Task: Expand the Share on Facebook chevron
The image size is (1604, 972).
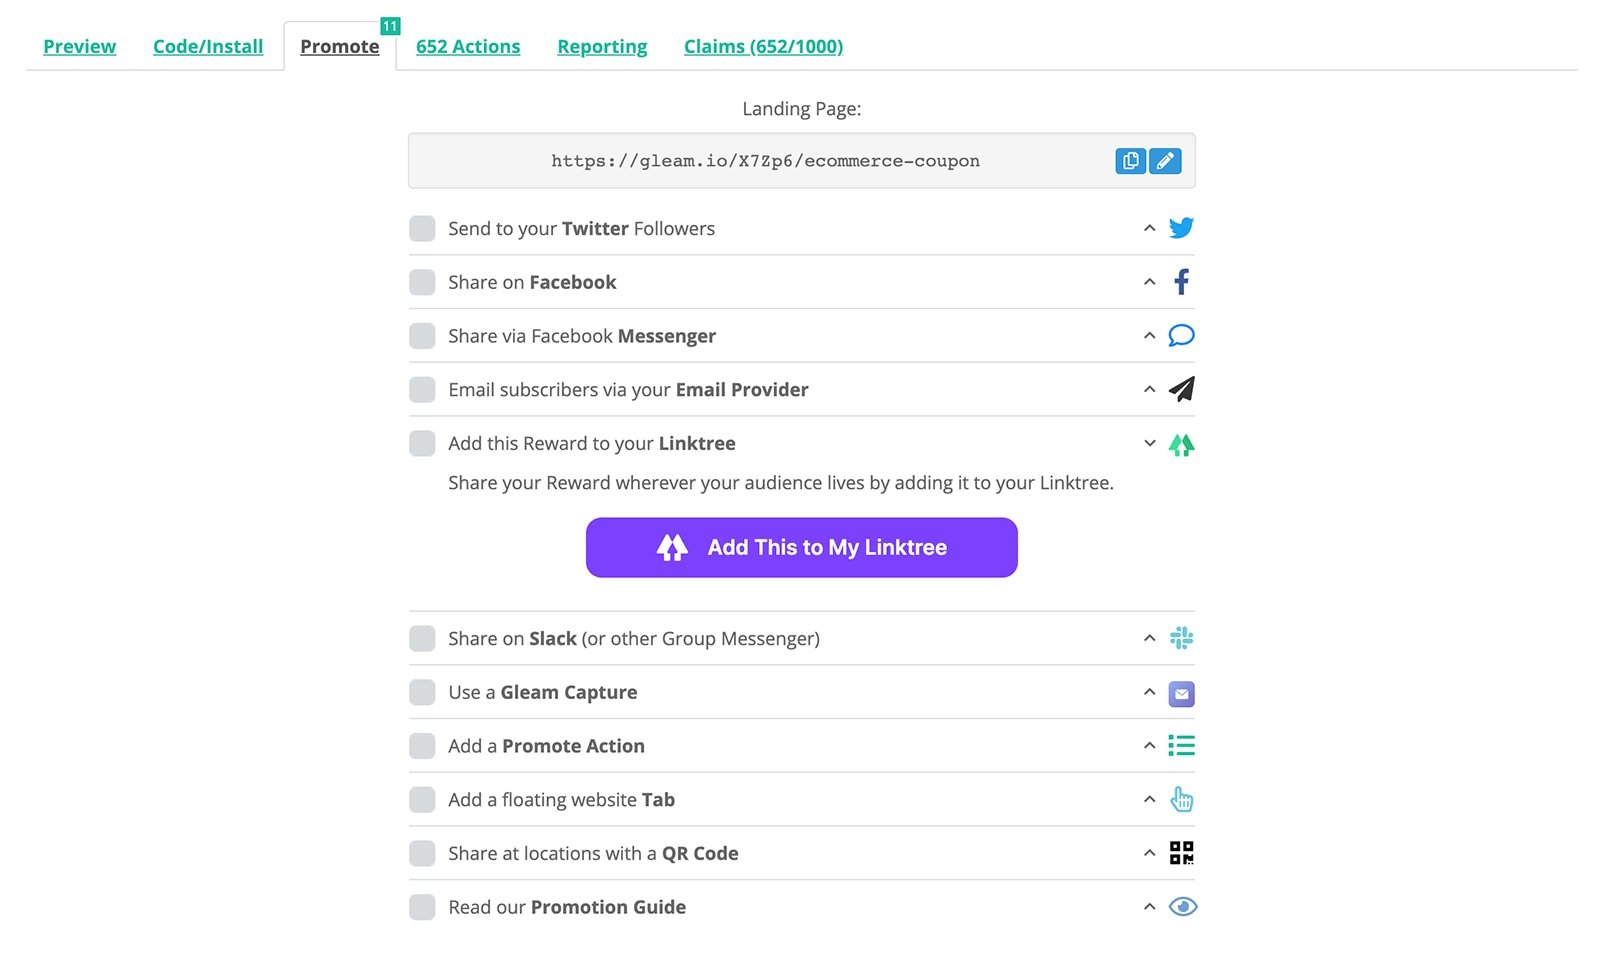Action: [1149, 282]
